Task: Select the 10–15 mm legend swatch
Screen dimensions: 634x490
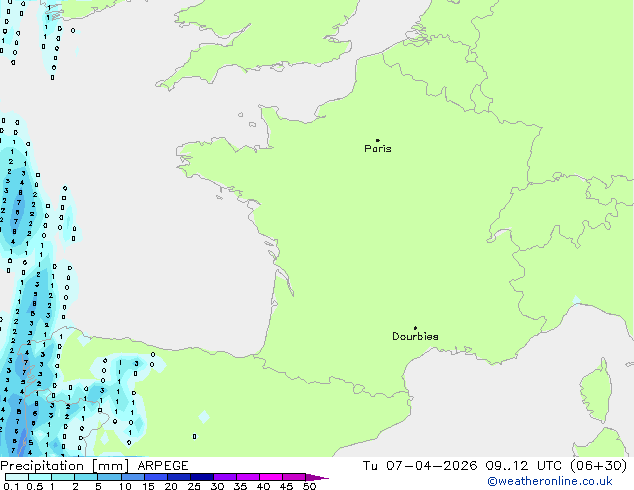Action: (x=132, y=477)
